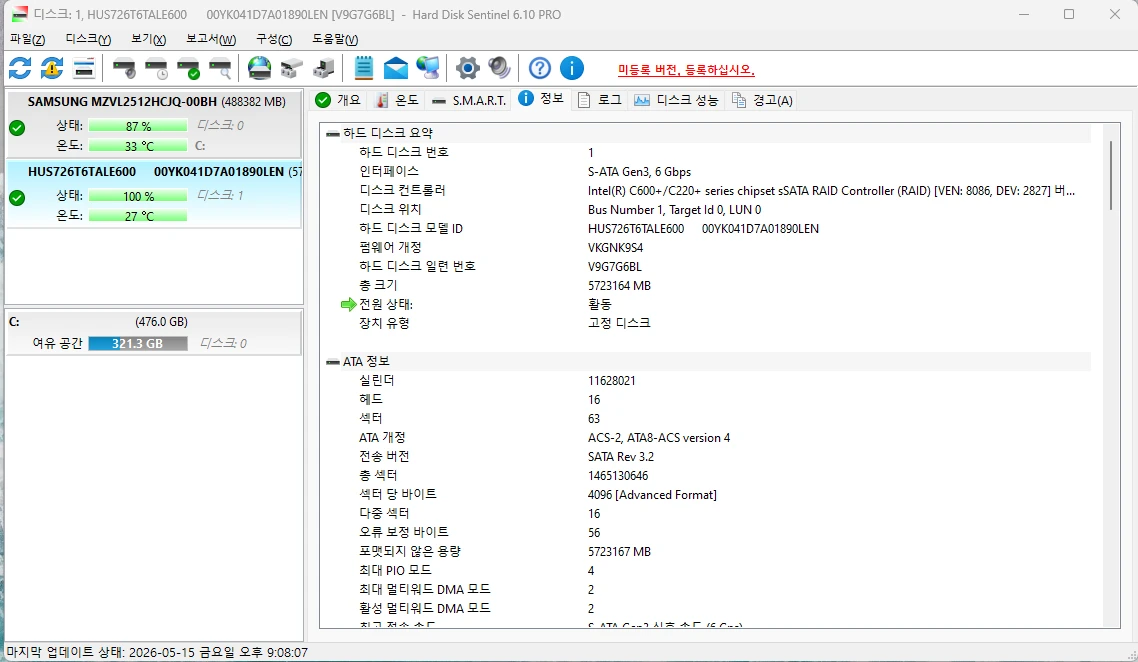This screenshot has width=1138, height=662.
Task: Select the SAMSUNG MZVL2512HCJQ-00BH disk entry
Action: click(x=154, y=123)
